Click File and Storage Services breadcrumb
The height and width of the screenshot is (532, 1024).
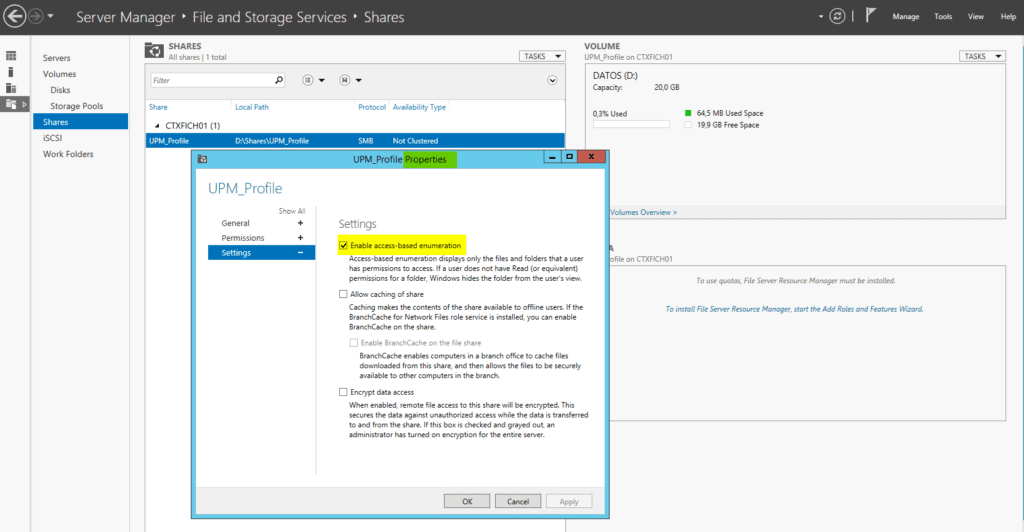[269, 18]
